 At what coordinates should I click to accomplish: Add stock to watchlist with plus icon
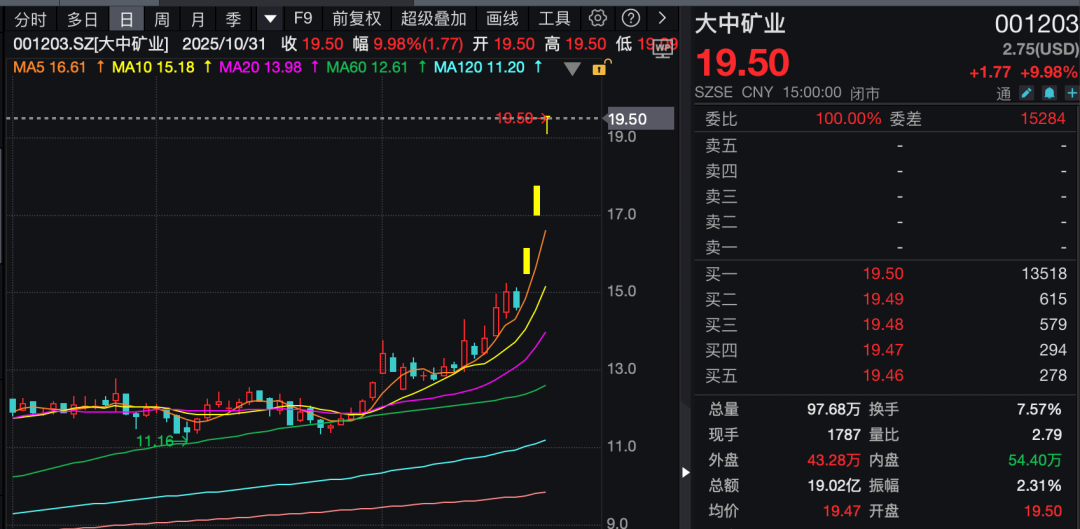1071,93
